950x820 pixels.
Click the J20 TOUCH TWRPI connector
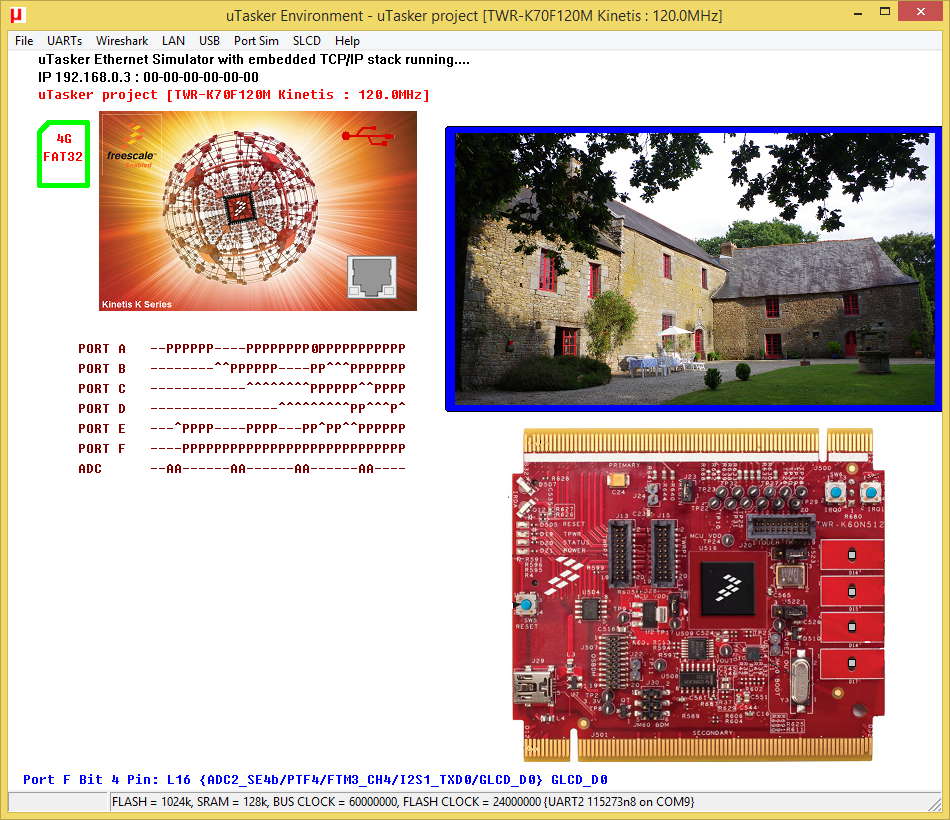[x=780, y=525]
